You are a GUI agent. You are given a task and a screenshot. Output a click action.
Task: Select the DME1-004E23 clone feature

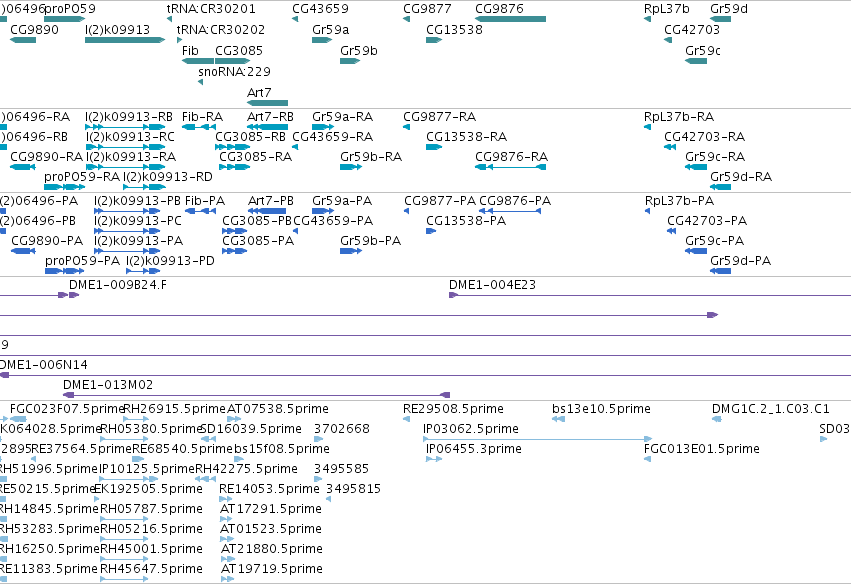point(650,295)
